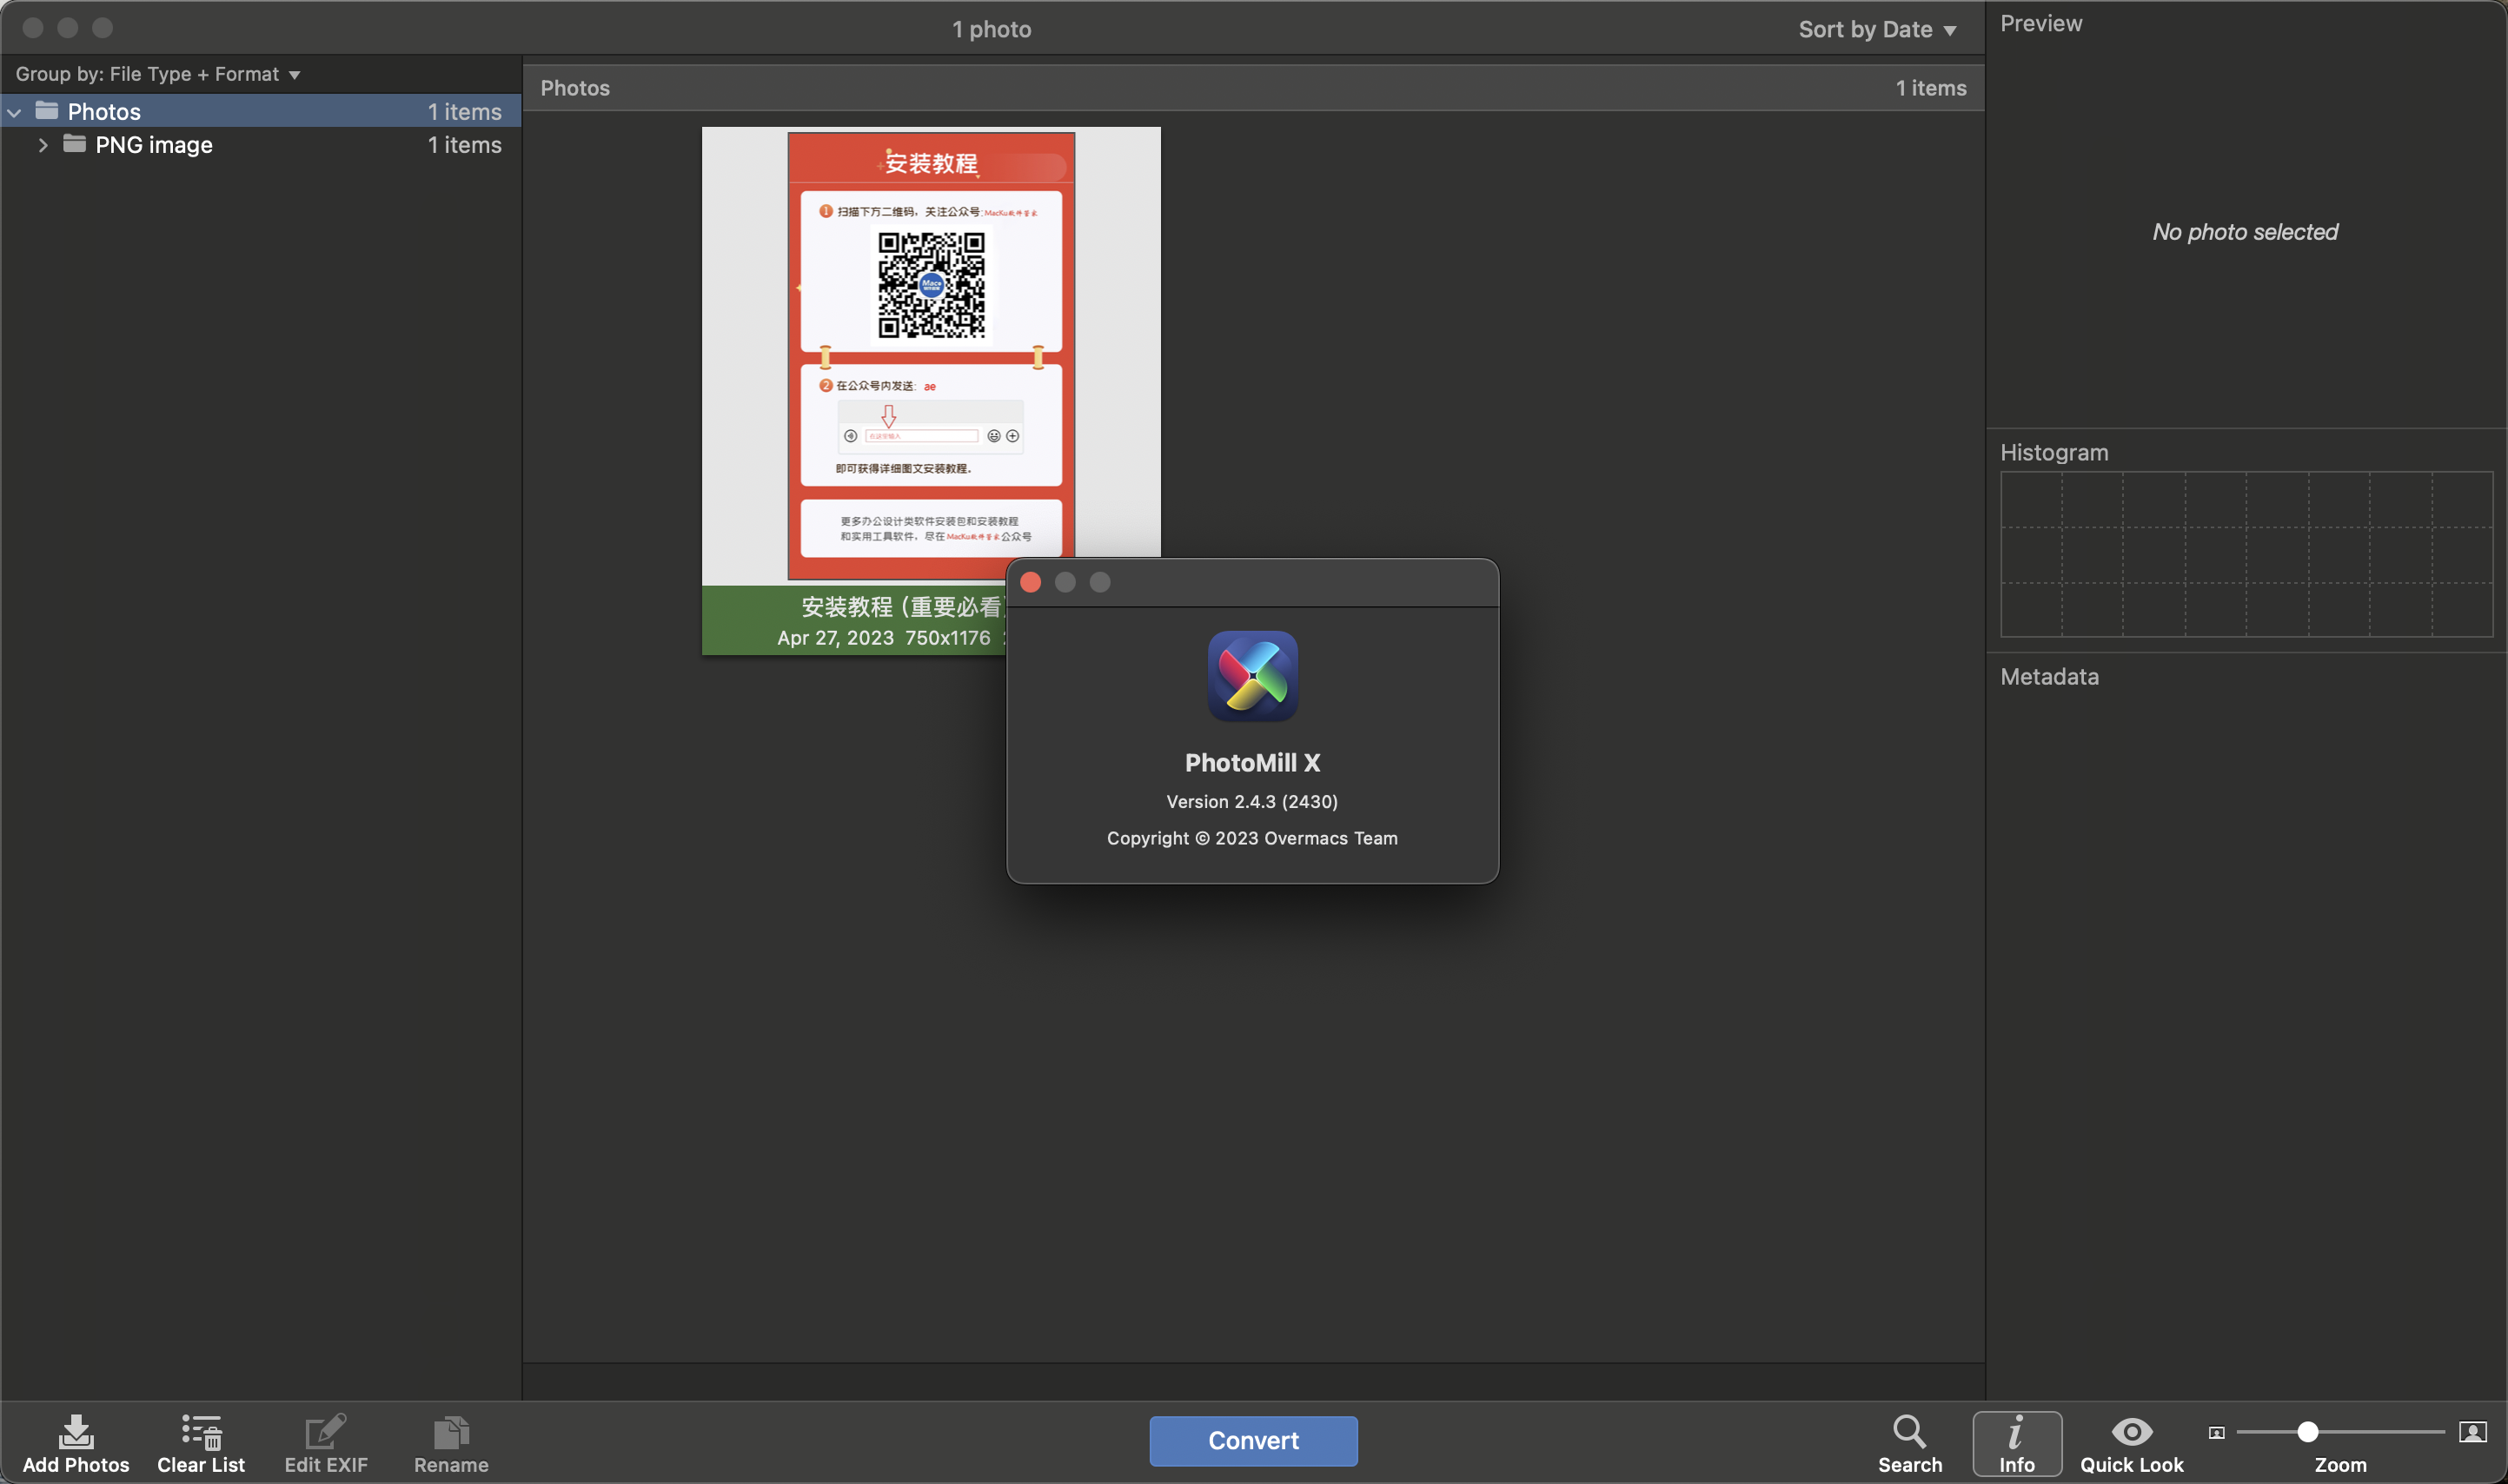Click the PhotoMill X pinwheel app icon
Viewport: 2508px width, 1484px height.
click(1252, 676)
